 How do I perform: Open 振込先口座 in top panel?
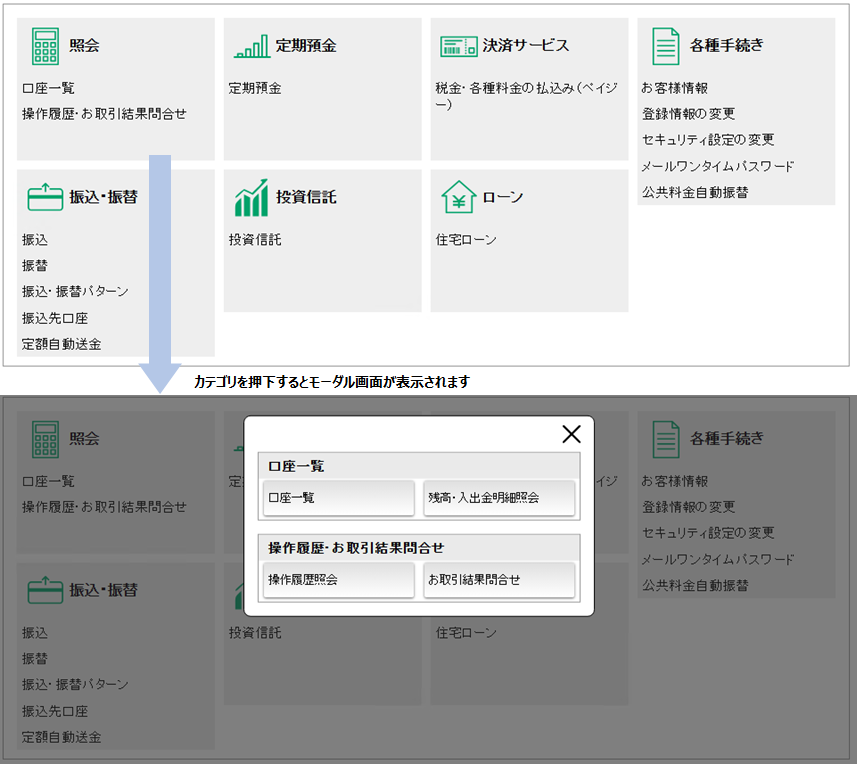point(55,318)
